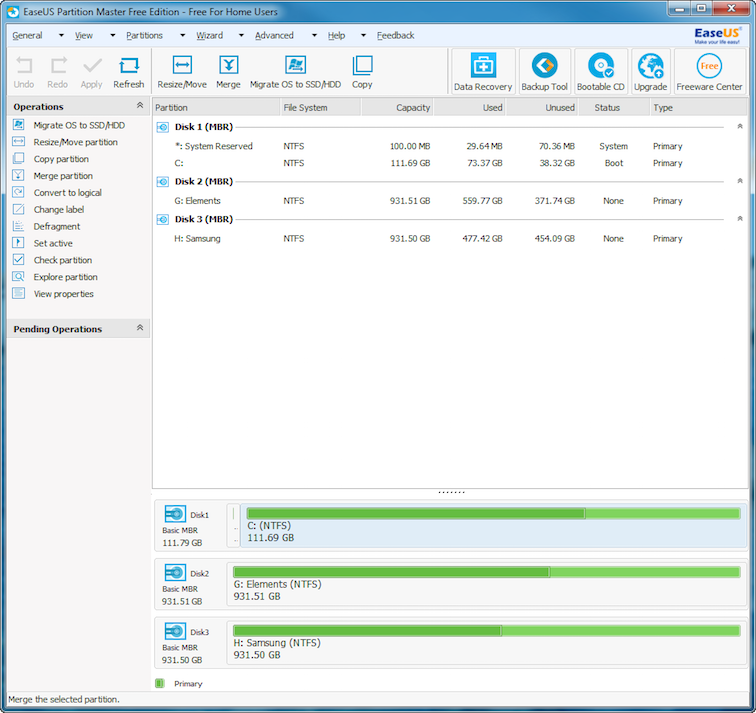Open the General menu
The width and height of the screenshot is (756, 713).
tap(27, 36)
